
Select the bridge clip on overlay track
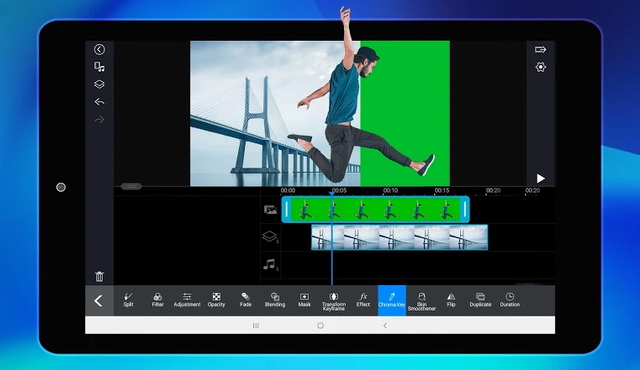click(x=400, y=237)
